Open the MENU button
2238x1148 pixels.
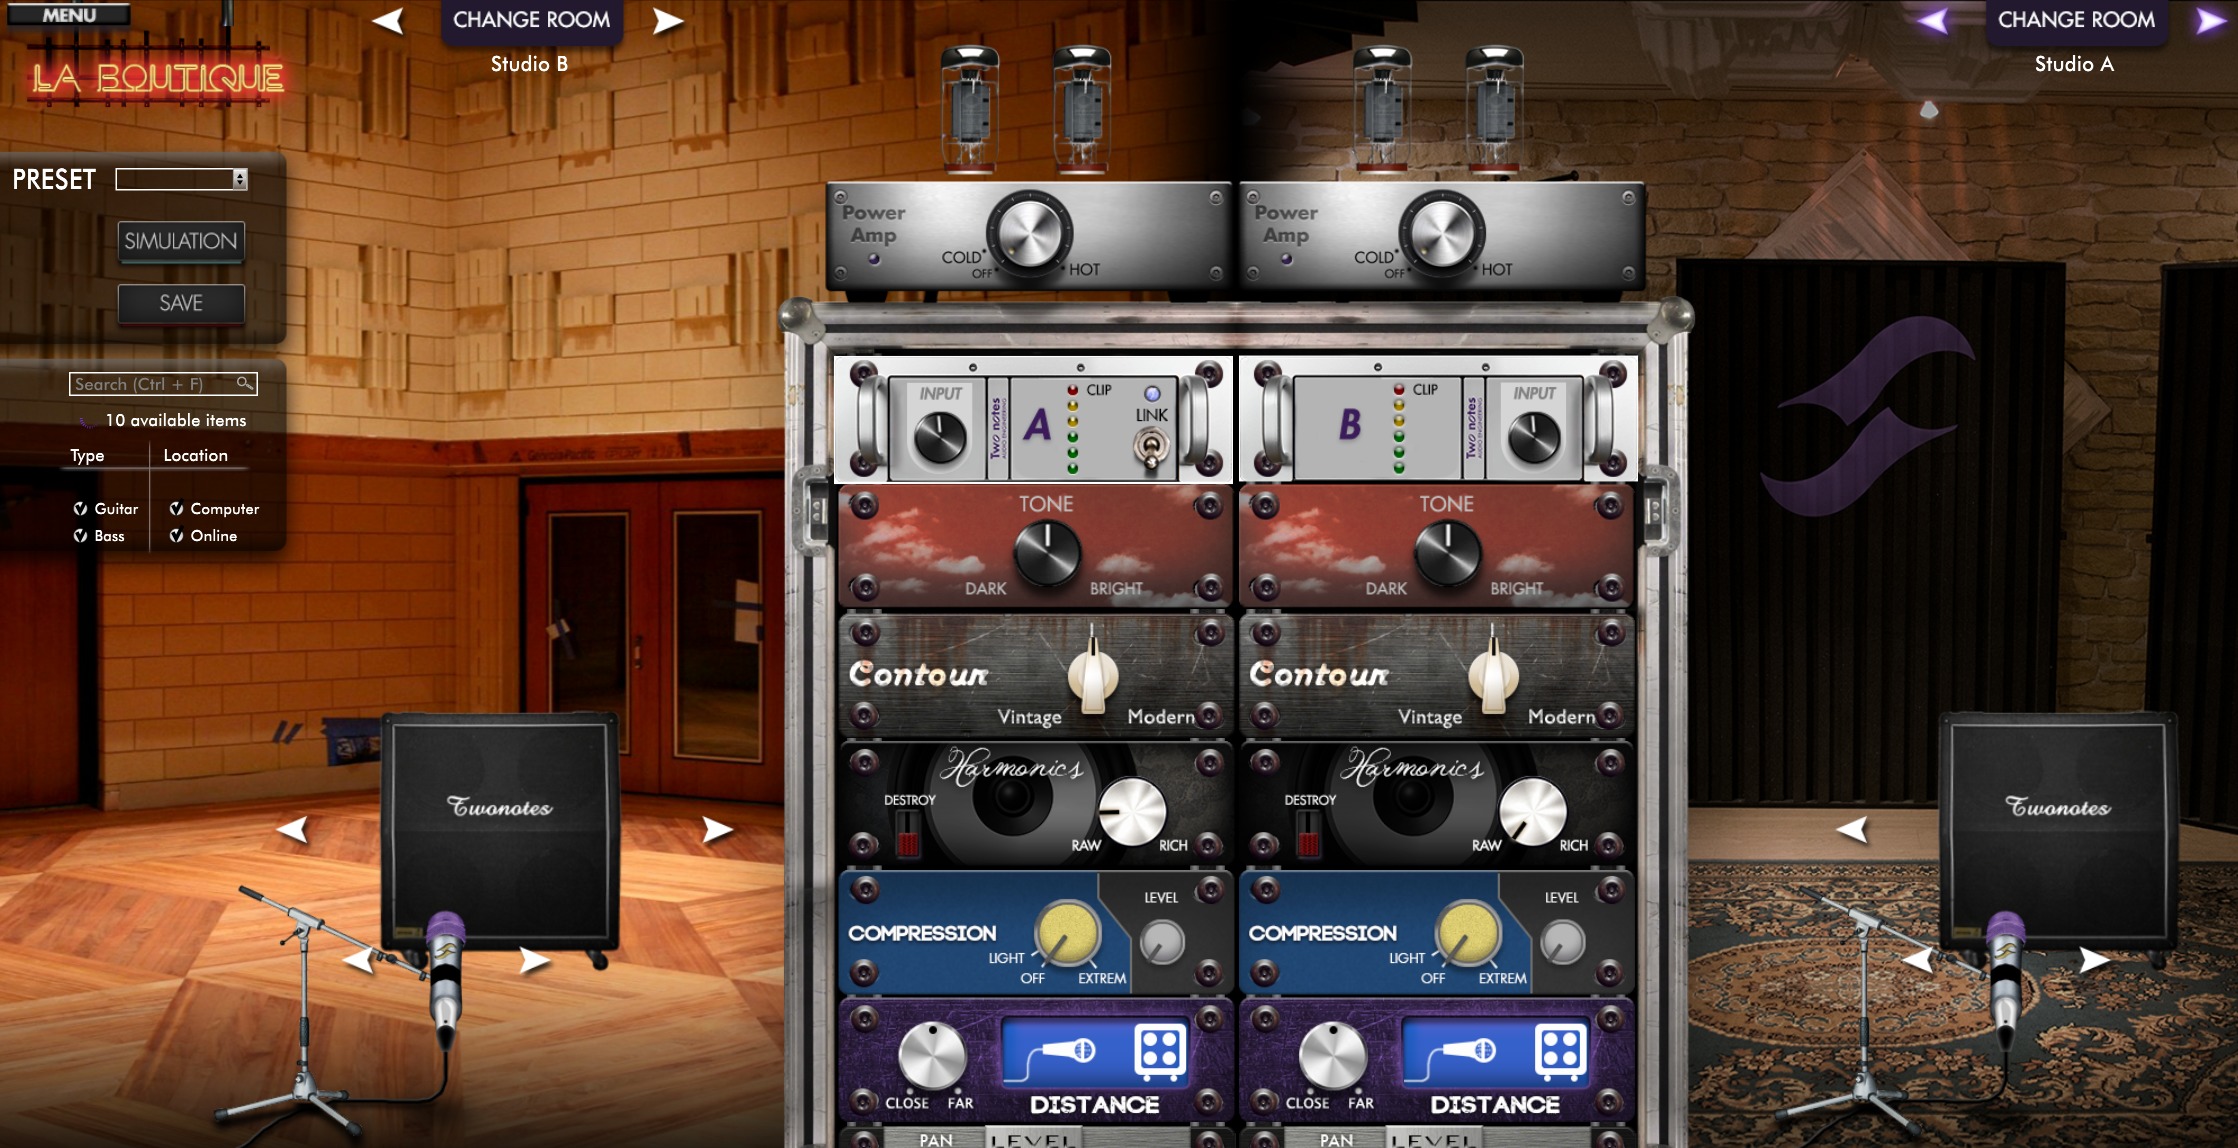point(68,14)
